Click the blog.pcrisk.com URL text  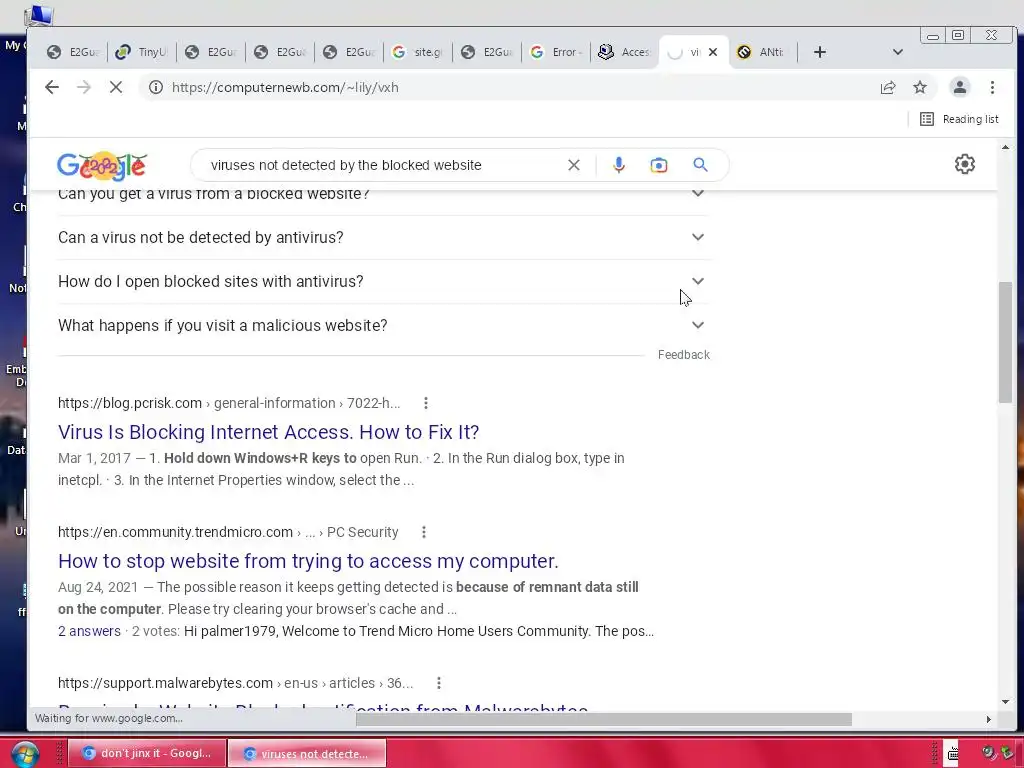[130, 403]
